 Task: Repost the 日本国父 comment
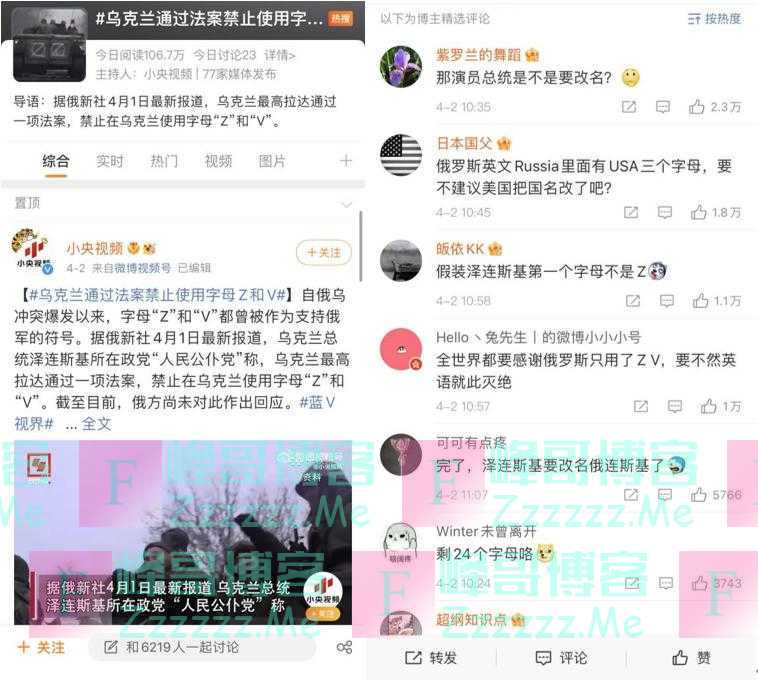(x=631, y=212)
